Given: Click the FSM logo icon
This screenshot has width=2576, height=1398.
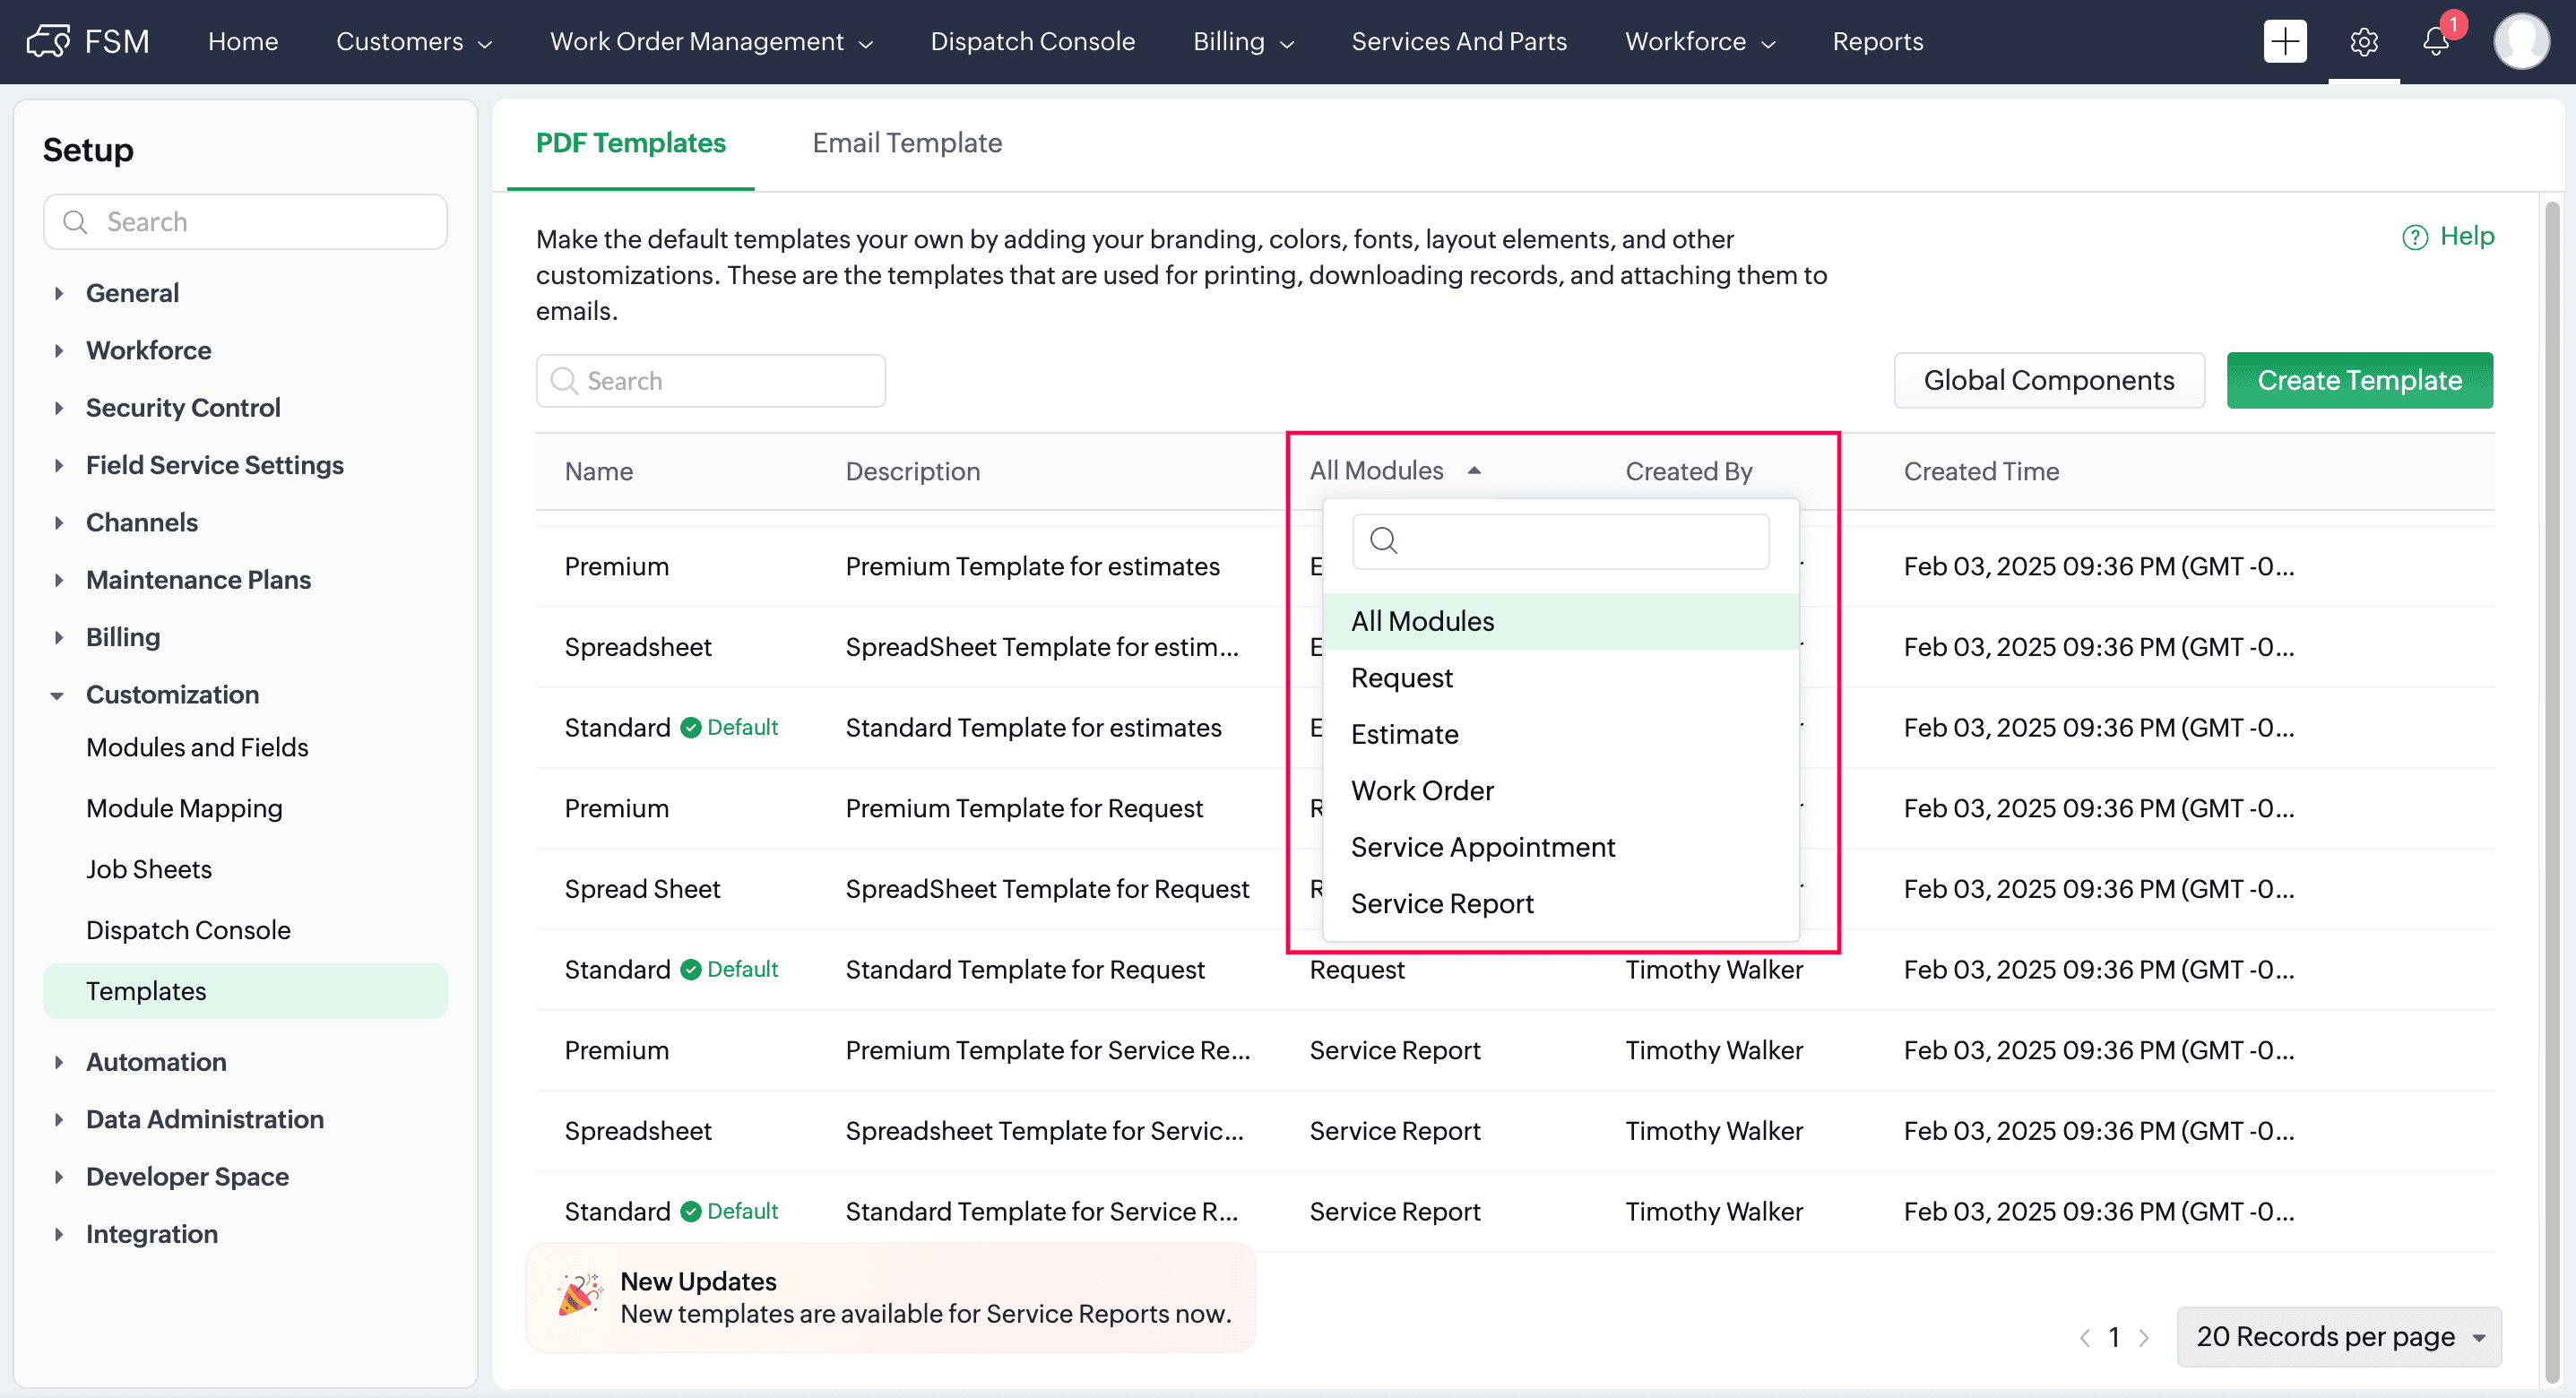Looking at the screenshot, I should click(x=47, y=41).
